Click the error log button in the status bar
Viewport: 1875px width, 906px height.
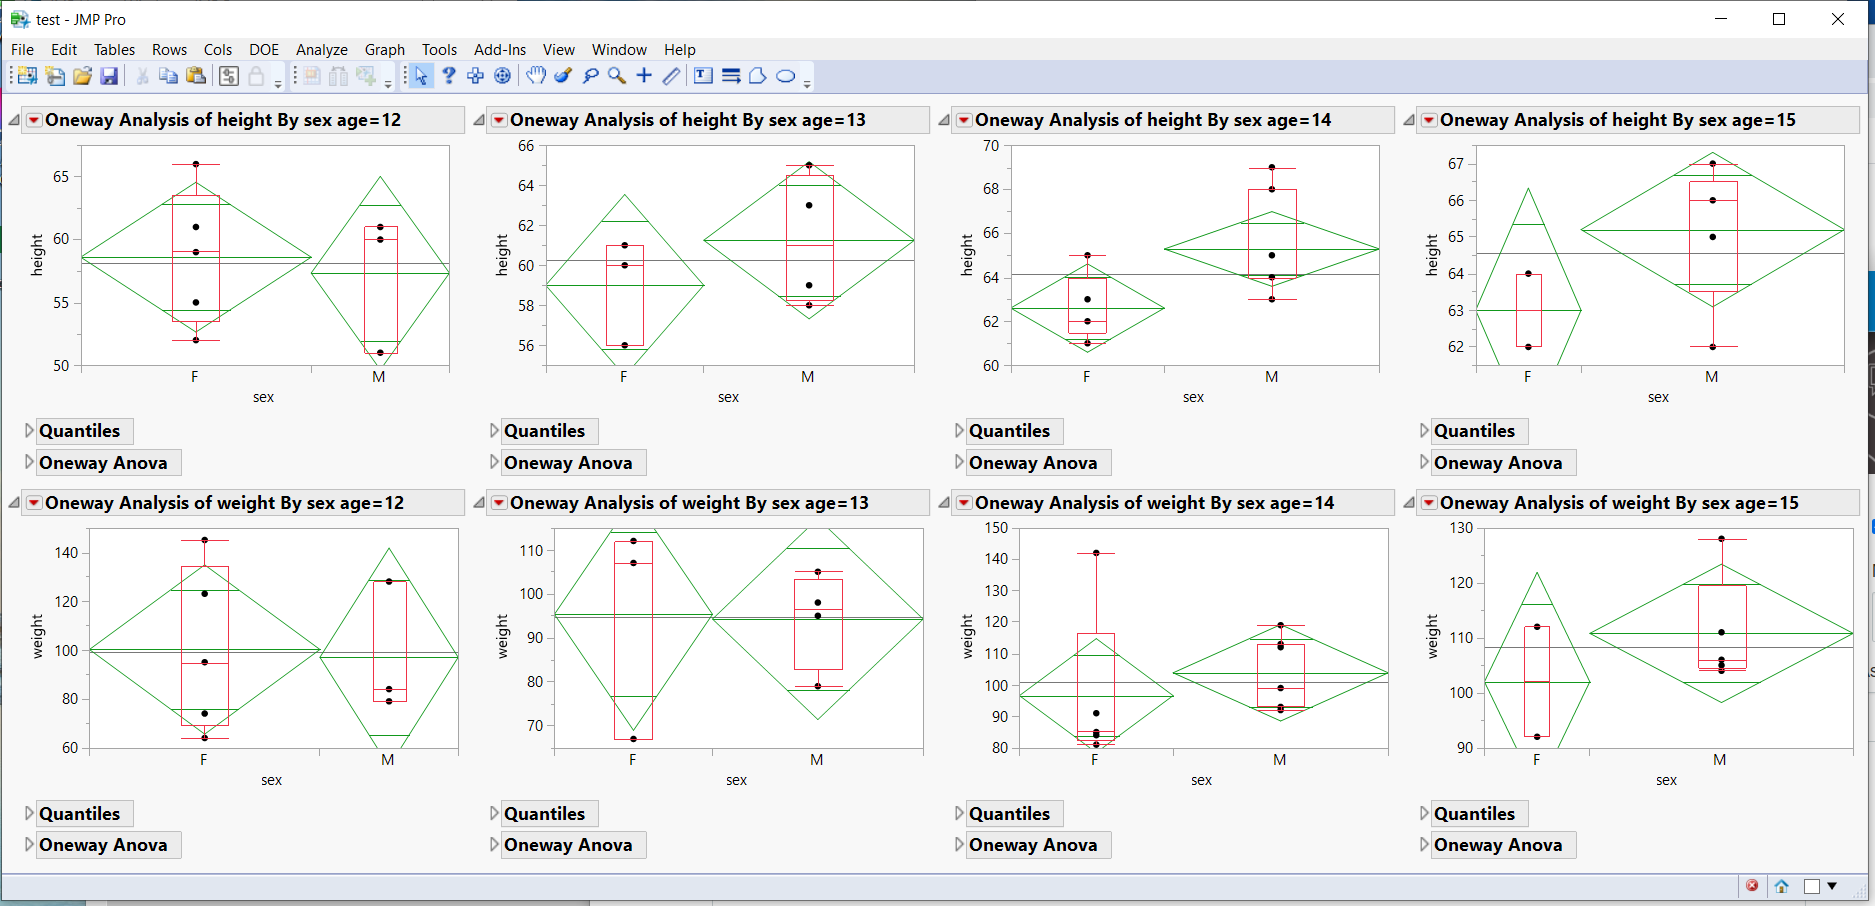[1753, 886]
